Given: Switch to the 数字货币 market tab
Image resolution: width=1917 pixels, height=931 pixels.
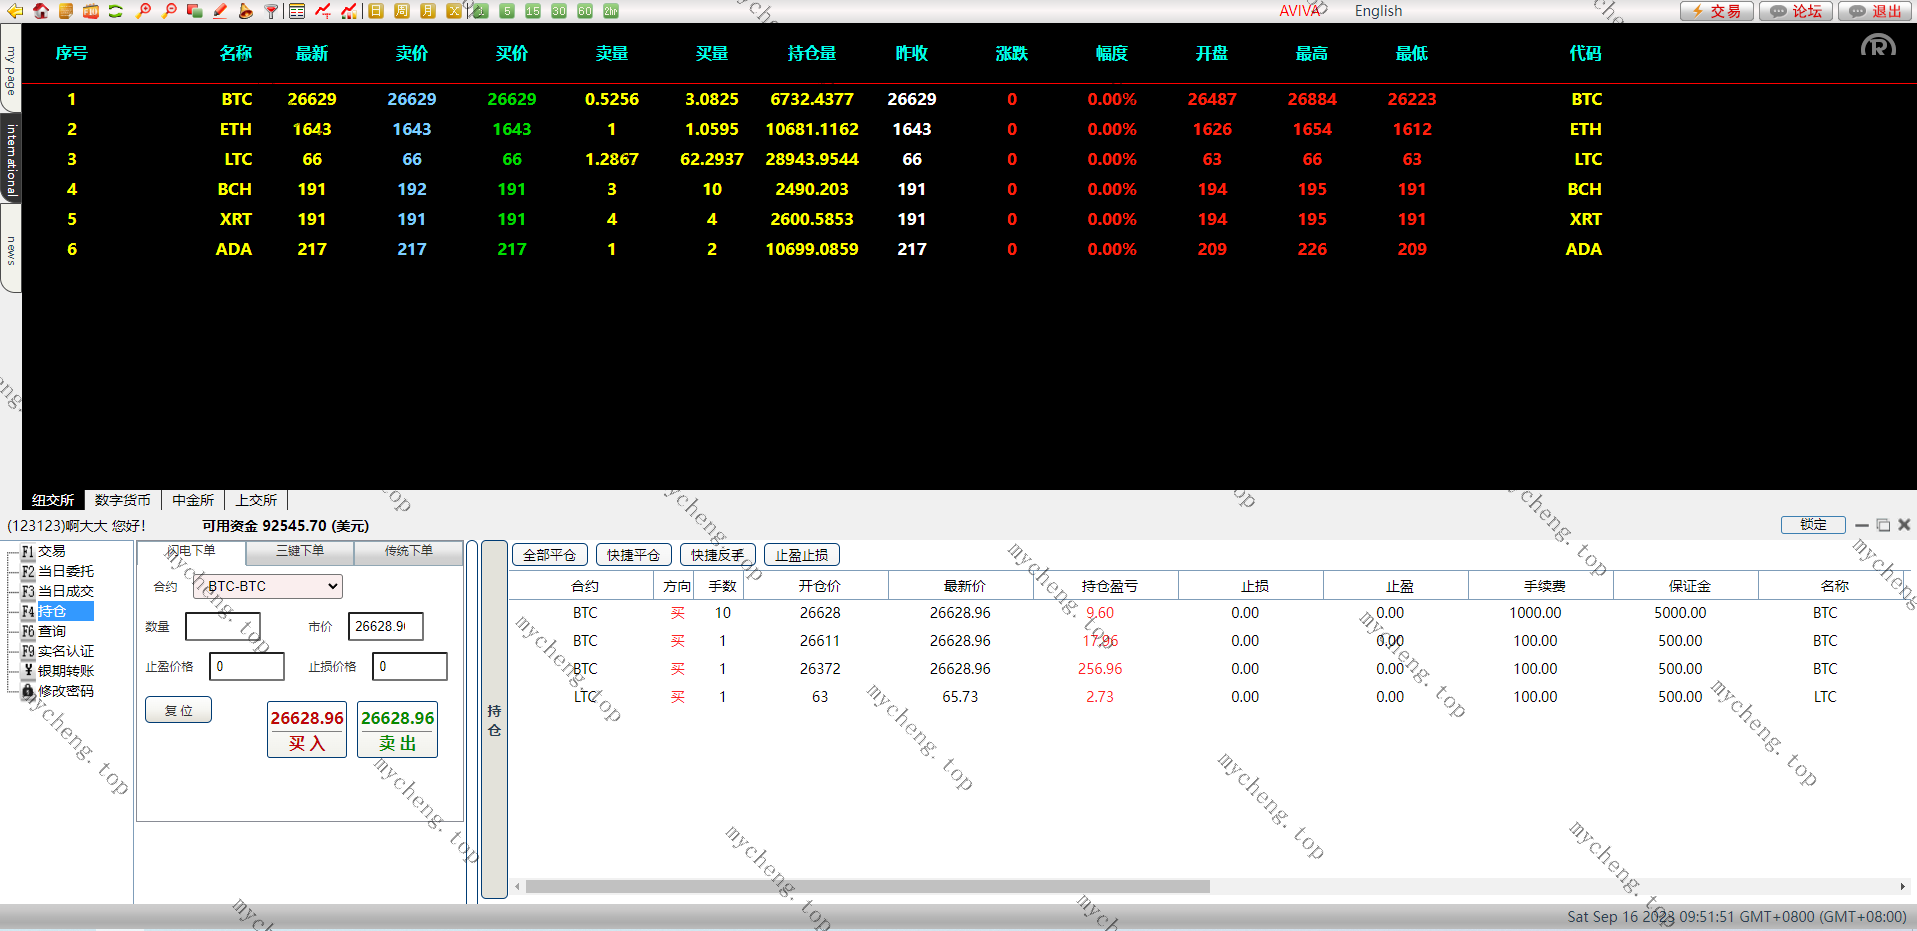Looking at the screenshot, I should 122,500.
